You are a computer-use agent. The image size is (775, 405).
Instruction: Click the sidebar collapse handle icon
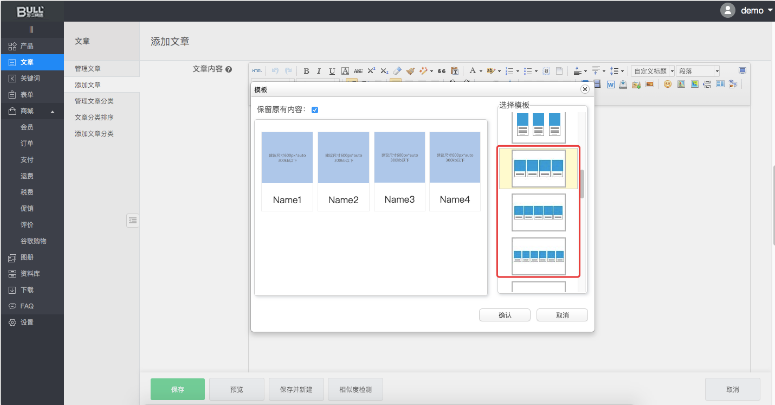[x=132, y=220]
